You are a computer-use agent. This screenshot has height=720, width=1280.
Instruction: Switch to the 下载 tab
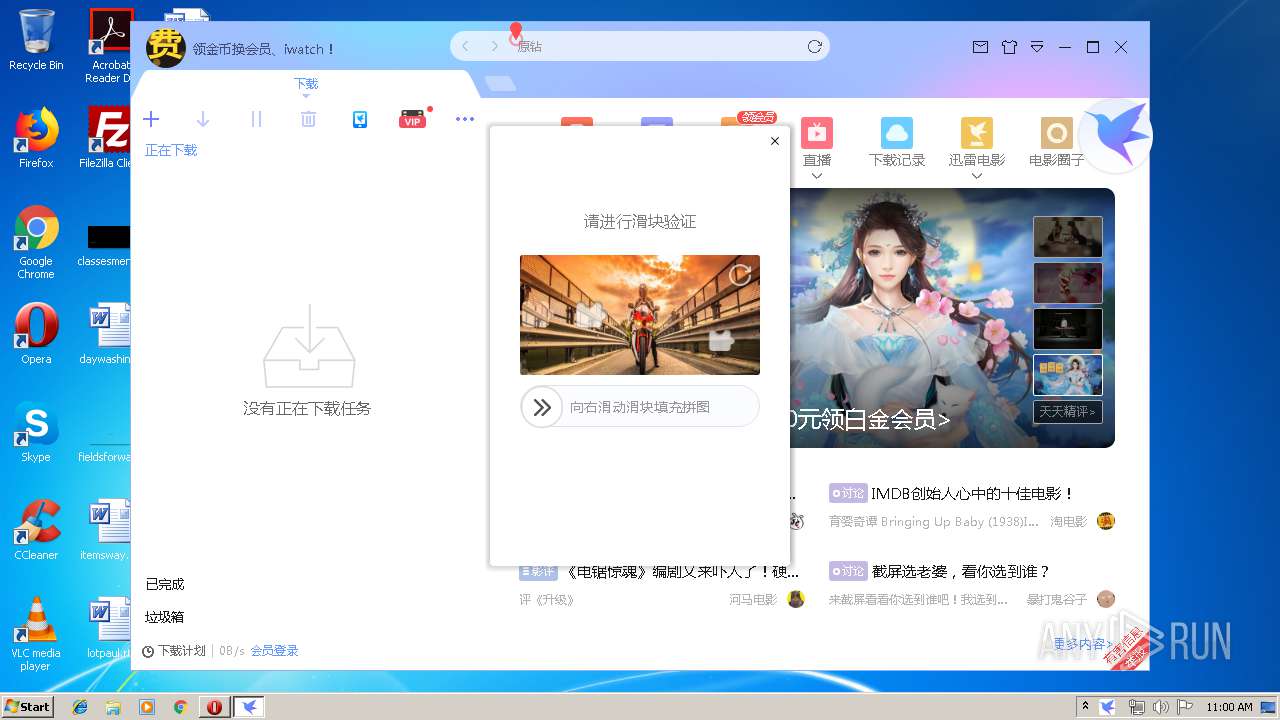pyautogui.click(x=306, y=84)
